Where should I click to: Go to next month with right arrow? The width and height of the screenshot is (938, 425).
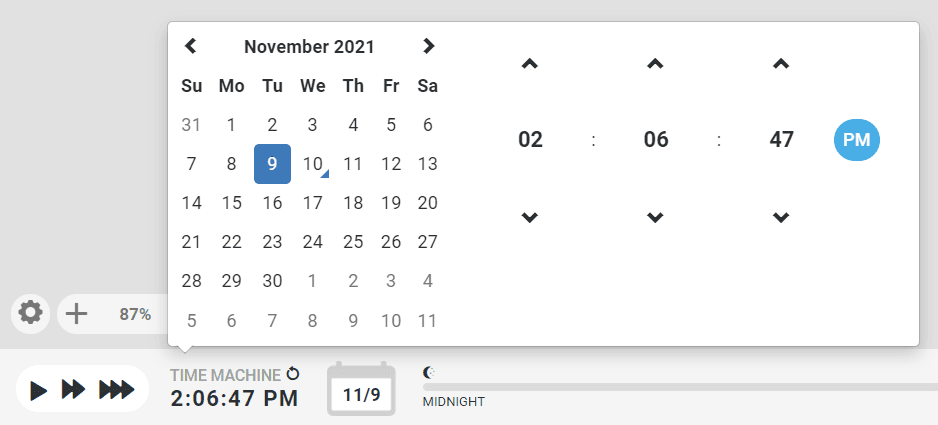coord(428,45)
